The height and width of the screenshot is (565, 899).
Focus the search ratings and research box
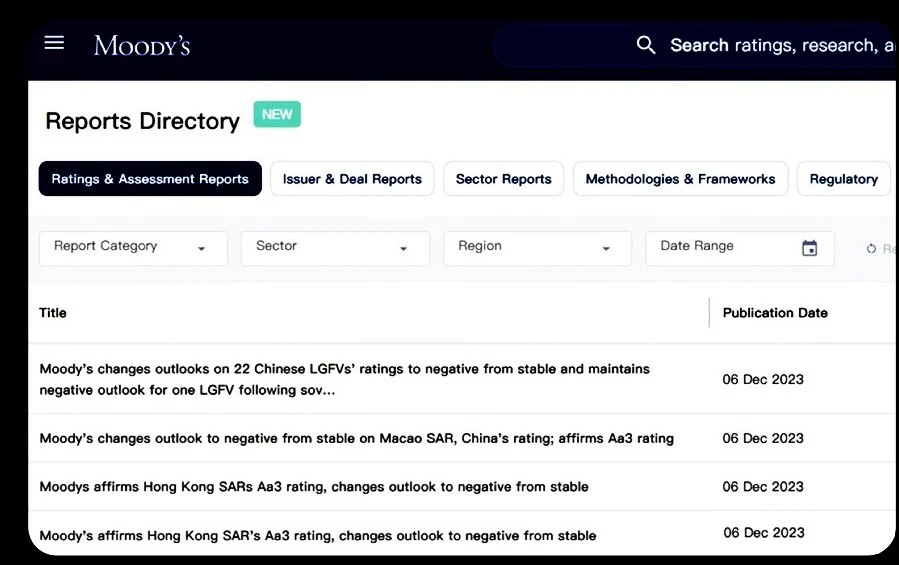780,45
